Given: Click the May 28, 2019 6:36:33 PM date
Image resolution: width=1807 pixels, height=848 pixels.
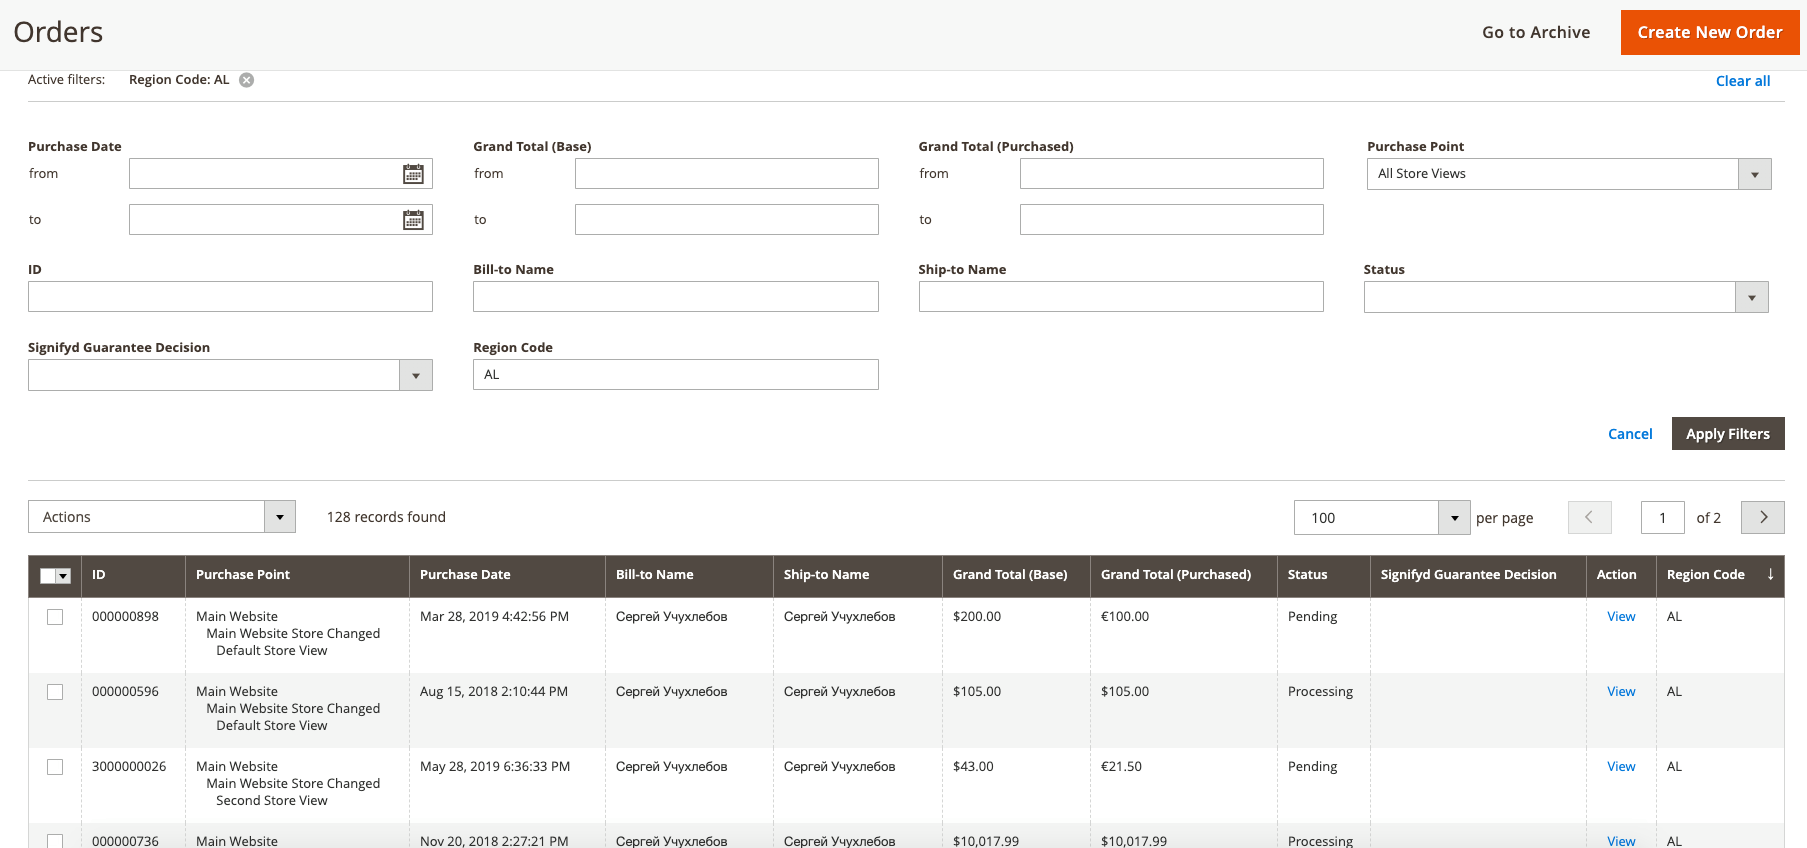Looking at the screenshot, I should pyautogui.click(x=495, y=766).
